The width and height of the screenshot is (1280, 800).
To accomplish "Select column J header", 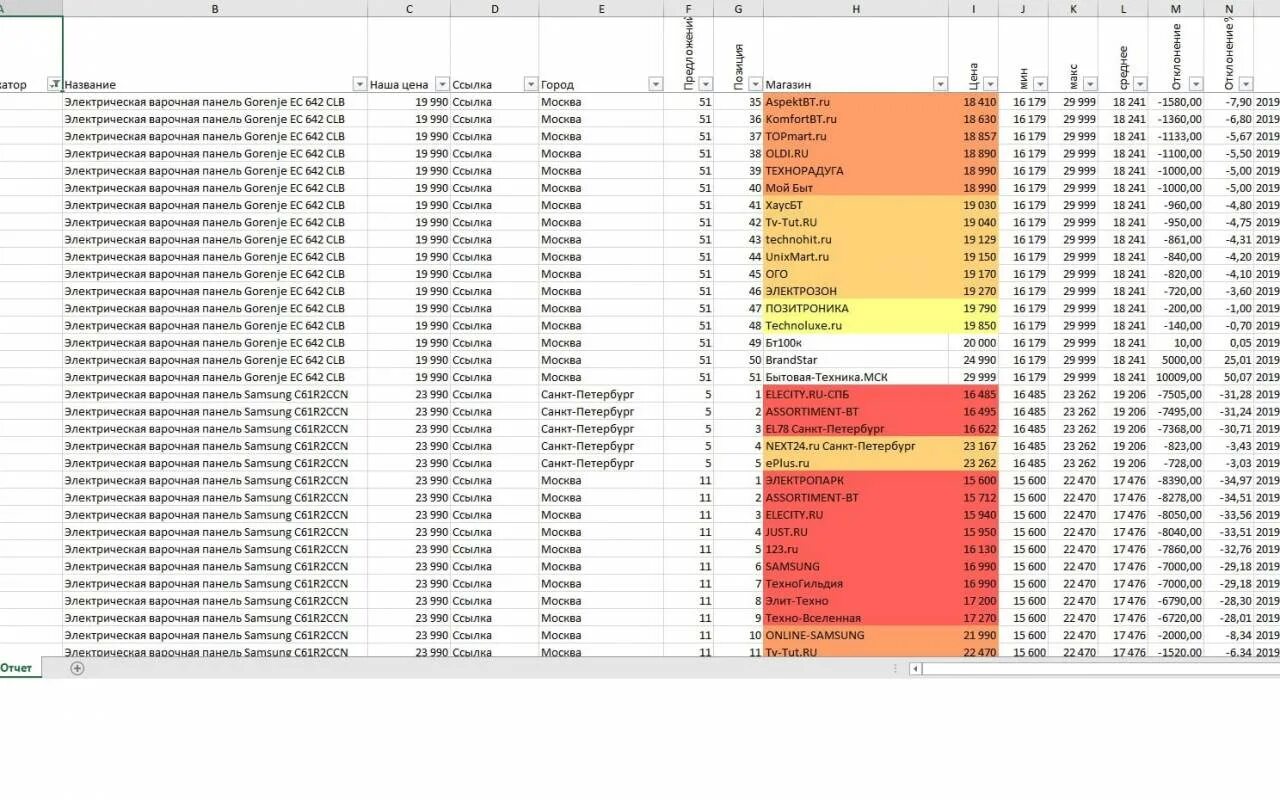I will point(1023,8).
